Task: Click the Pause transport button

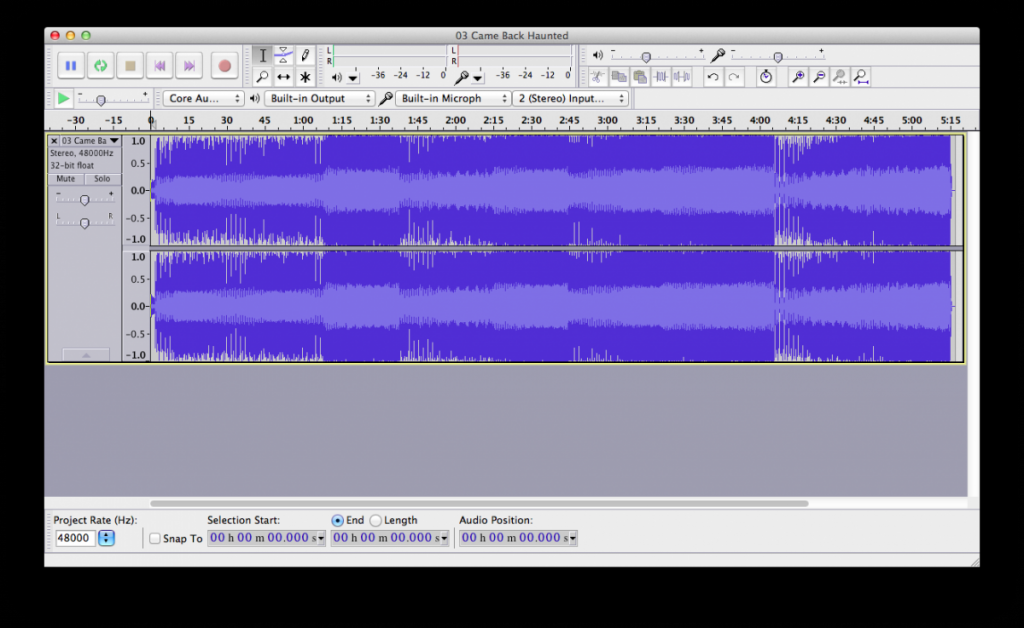Action: click(71, 65)
